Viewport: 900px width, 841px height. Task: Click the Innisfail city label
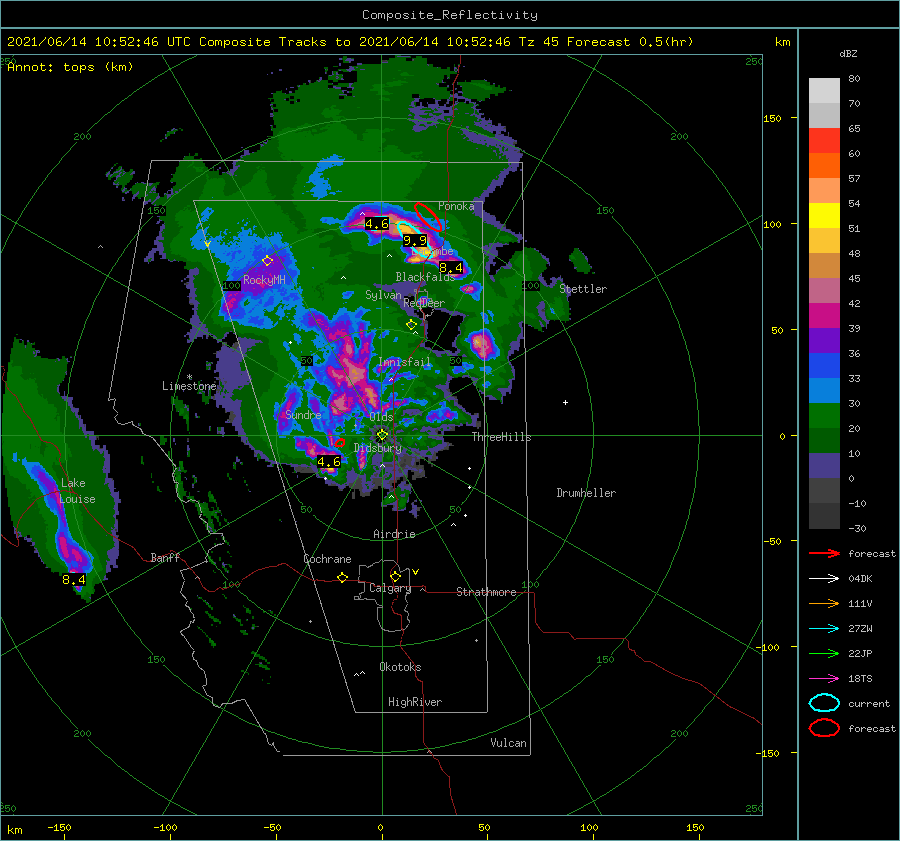(404, 362)
